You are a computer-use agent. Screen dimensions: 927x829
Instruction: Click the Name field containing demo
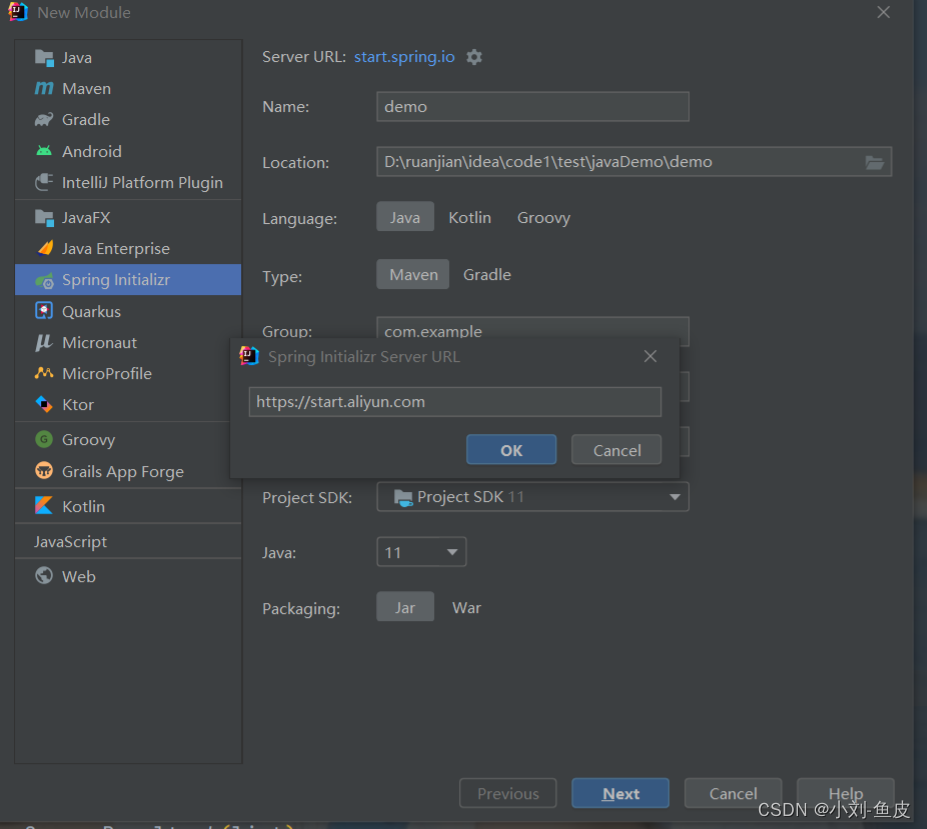(x=533, y=106)
